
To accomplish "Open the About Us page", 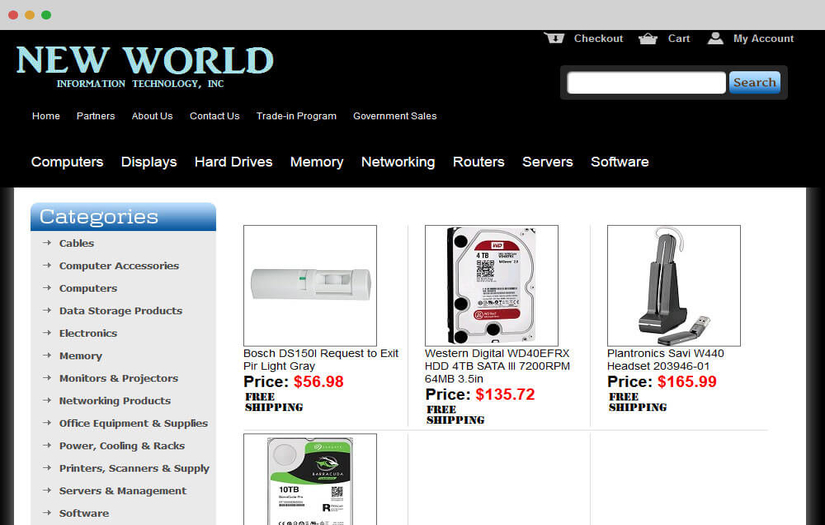I will coord(152,116).
